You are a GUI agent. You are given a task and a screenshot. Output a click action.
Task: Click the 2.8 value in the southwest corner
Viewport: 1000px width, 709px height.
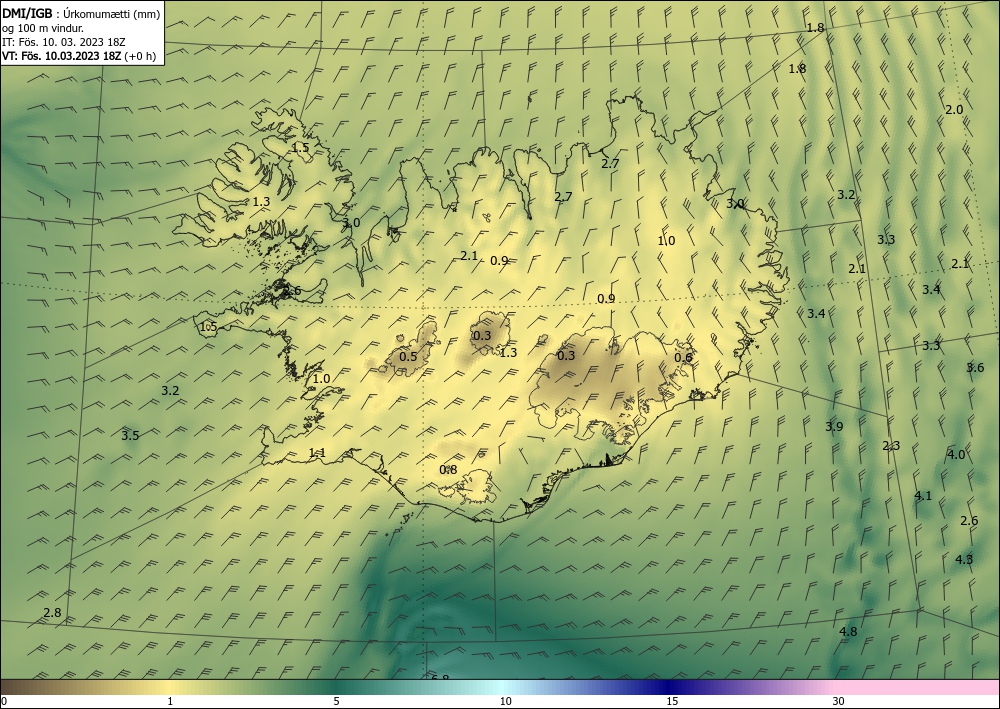pyautogui.click(x=52, y=613)
